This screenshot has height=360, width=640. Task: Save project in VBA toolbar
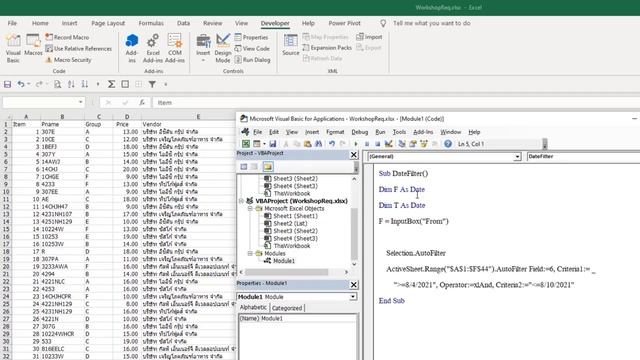point(273,144)
